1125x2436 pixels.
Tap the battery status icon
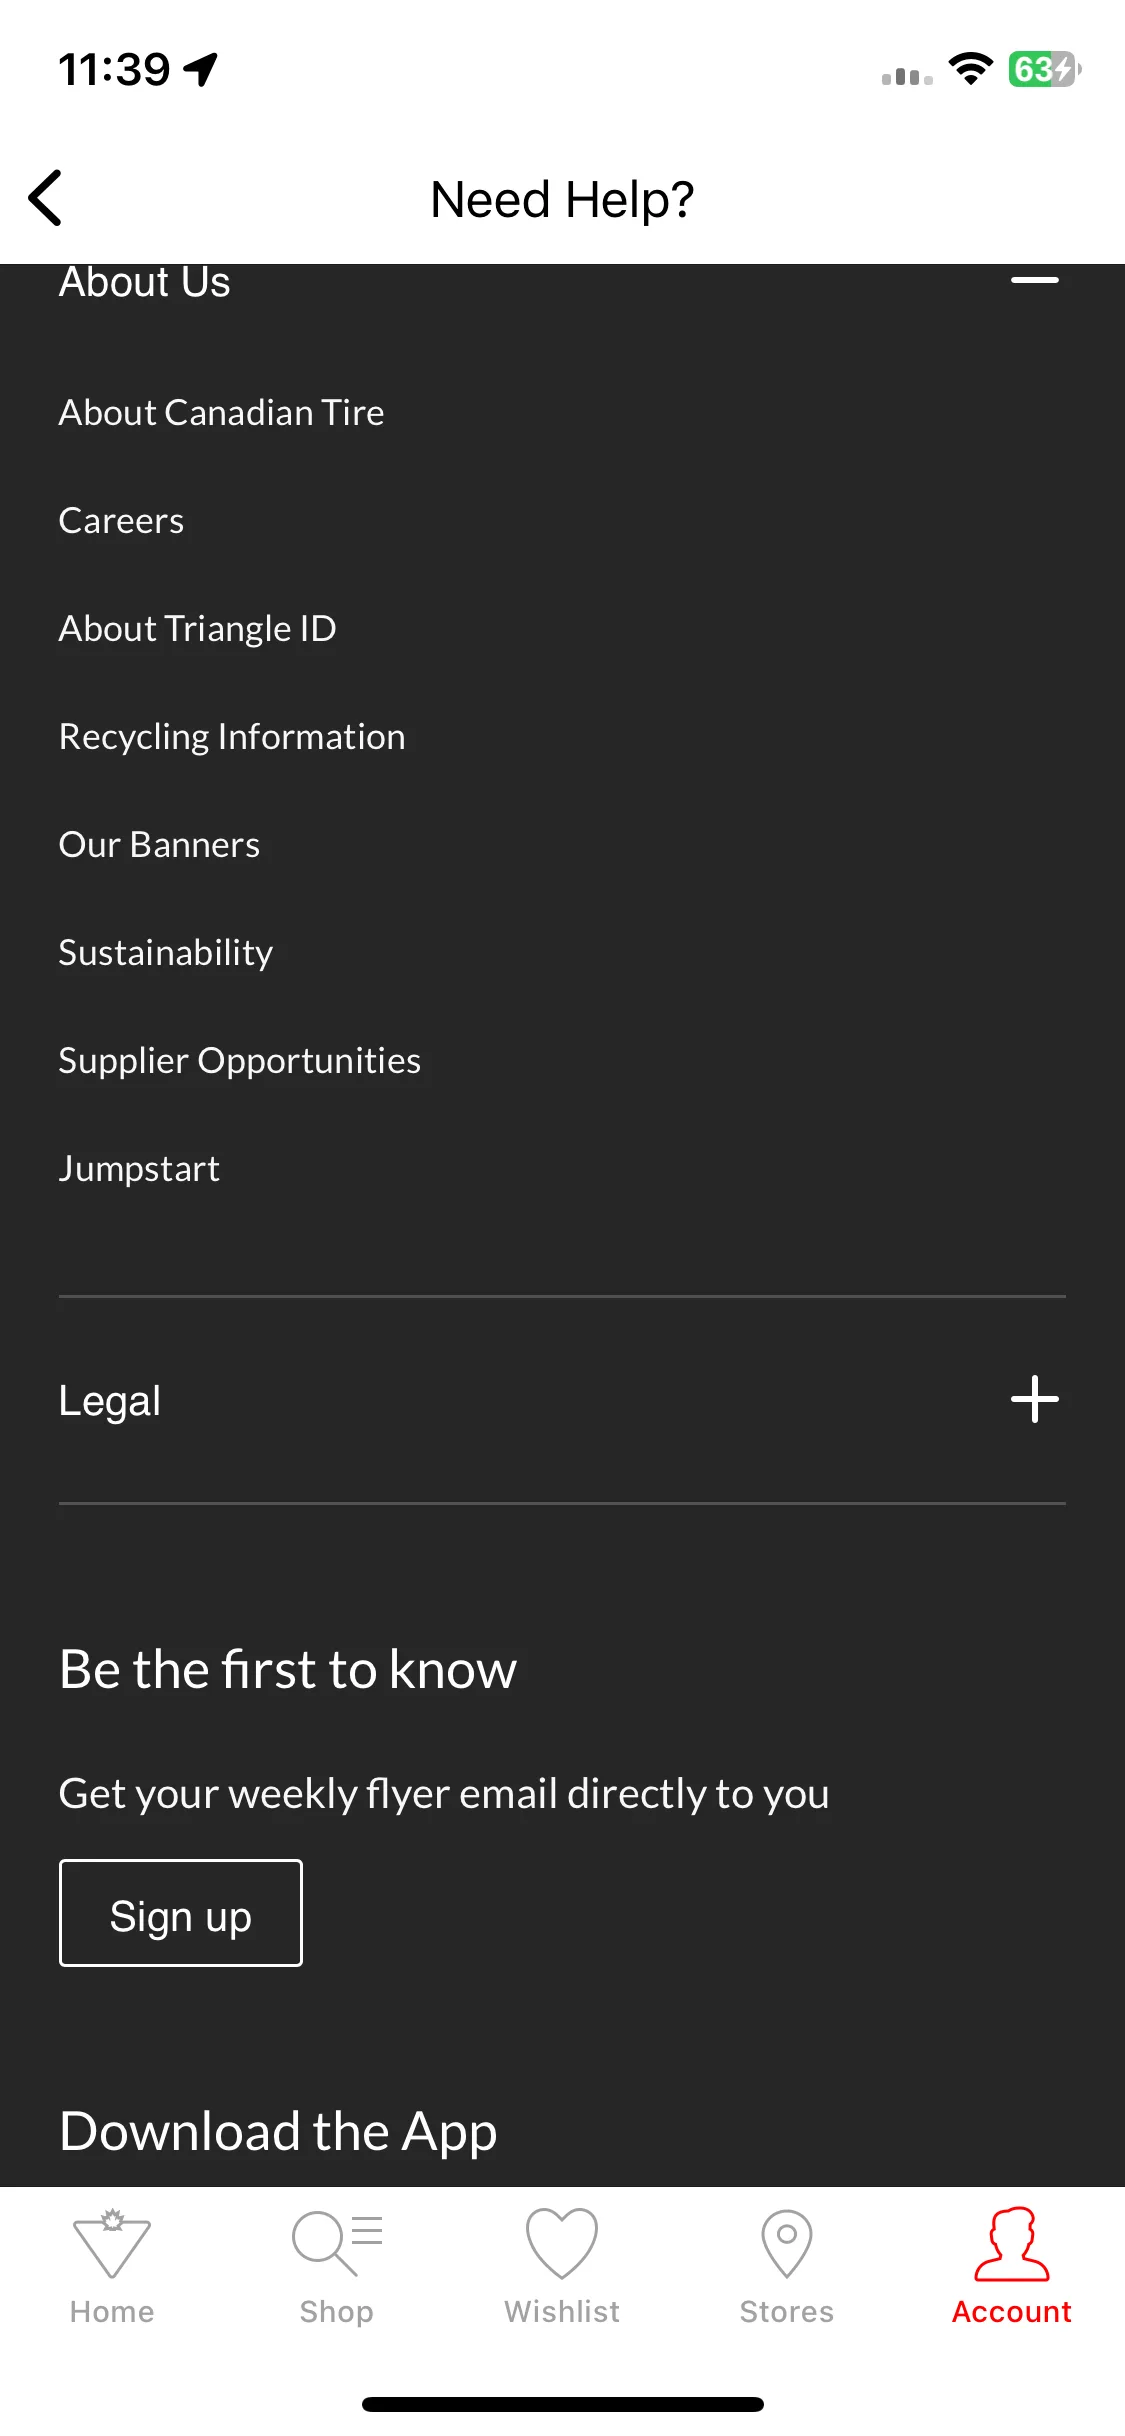point(1044,70)
